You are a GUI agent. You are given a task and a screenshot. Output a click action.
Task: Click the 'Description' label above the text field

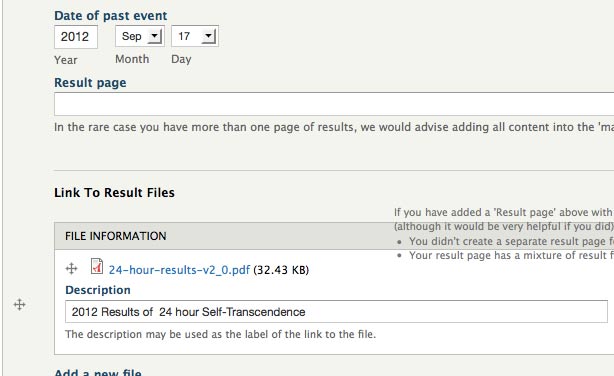tap(98, 290)
